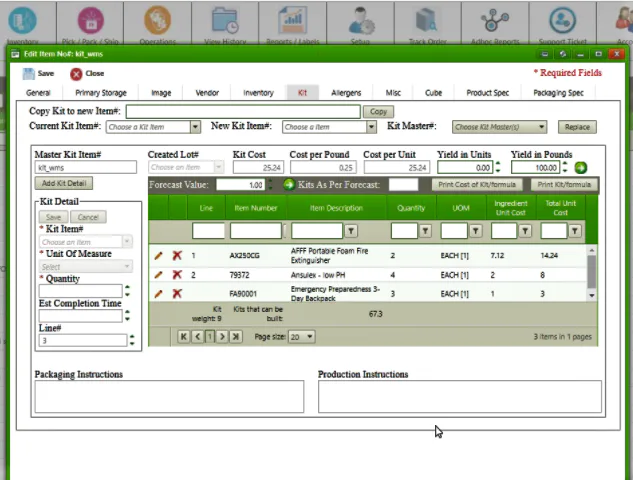Click the red Close icon
Image resolution: width=633 pixels, height=480 pixels.
click(x=76, y=74)
